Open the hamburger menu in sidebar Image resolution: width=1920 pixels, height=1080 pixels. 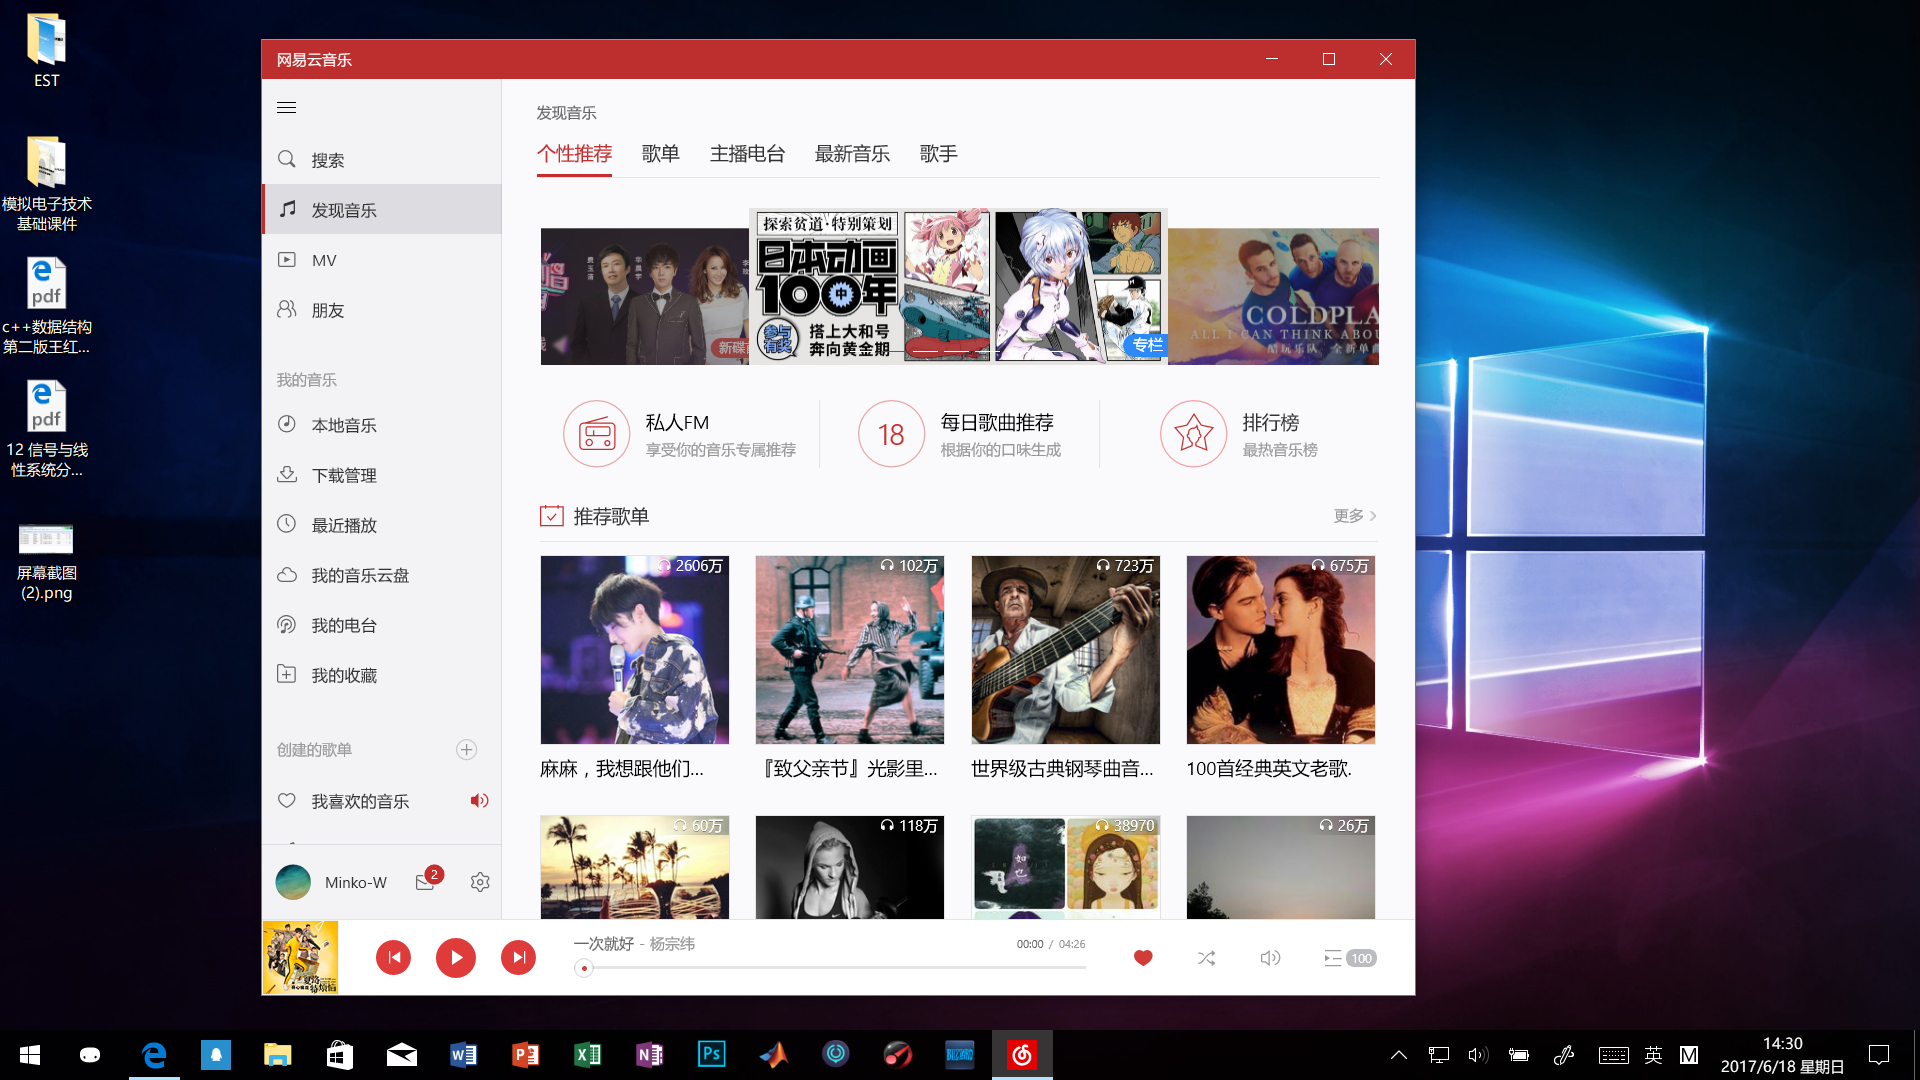(286, 108)
